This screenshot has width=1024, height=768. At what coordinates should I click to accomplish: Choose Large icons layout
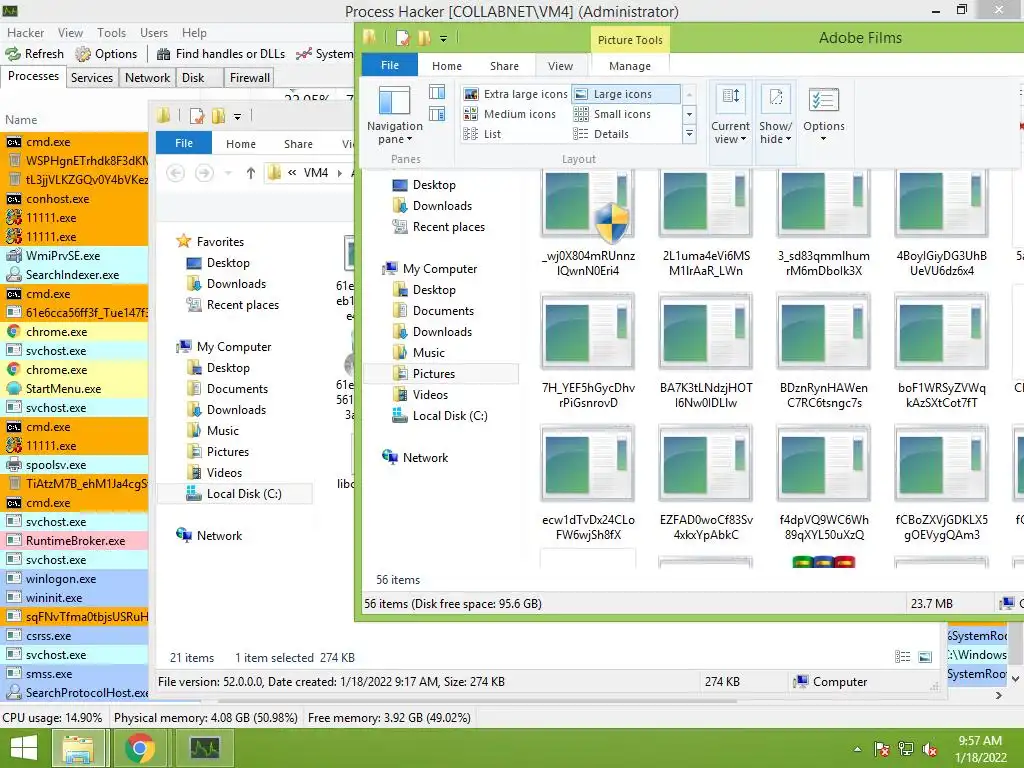[626, 94]
